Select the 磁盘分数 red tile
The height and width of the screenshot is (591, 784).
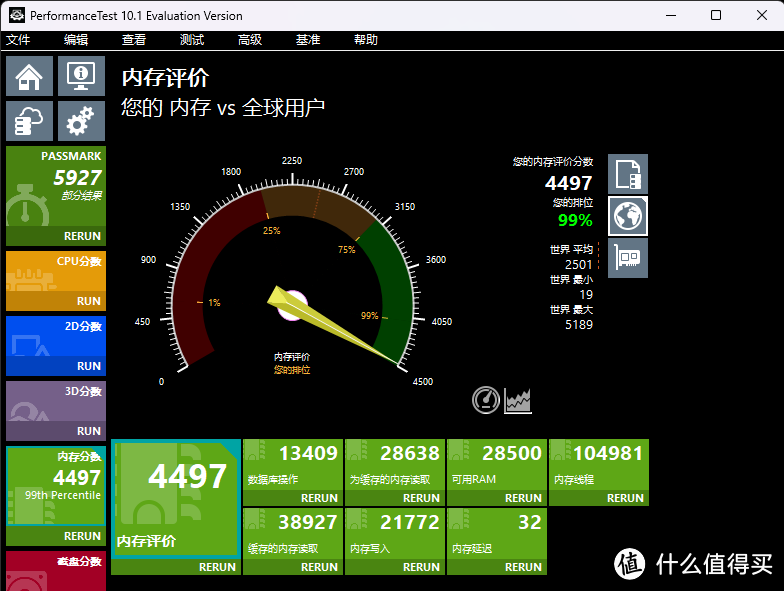coord(56,571)
